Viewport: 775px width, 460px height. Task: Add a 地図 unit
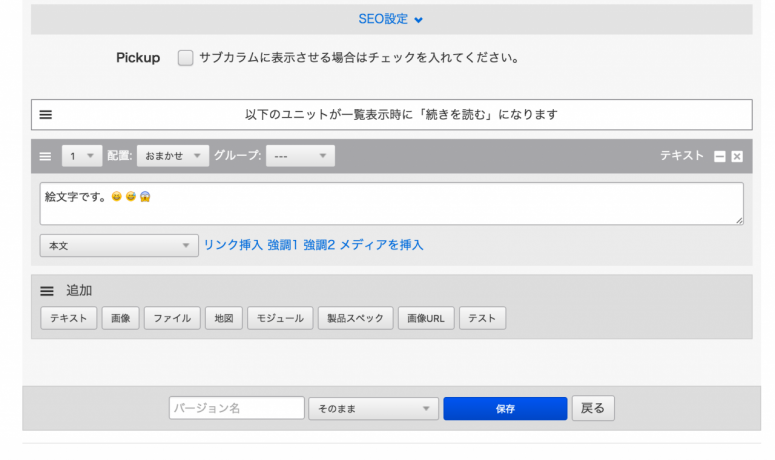coord(223,319)
